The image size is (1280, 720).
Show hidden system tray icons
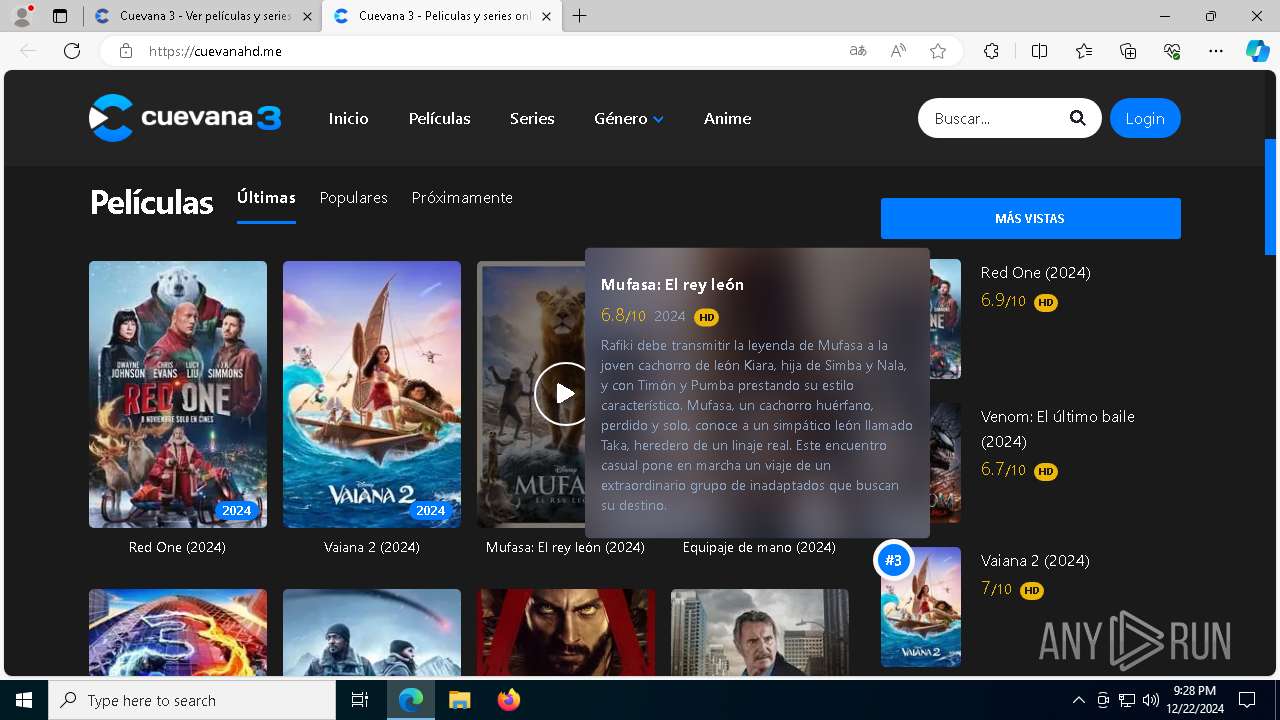1078,700
